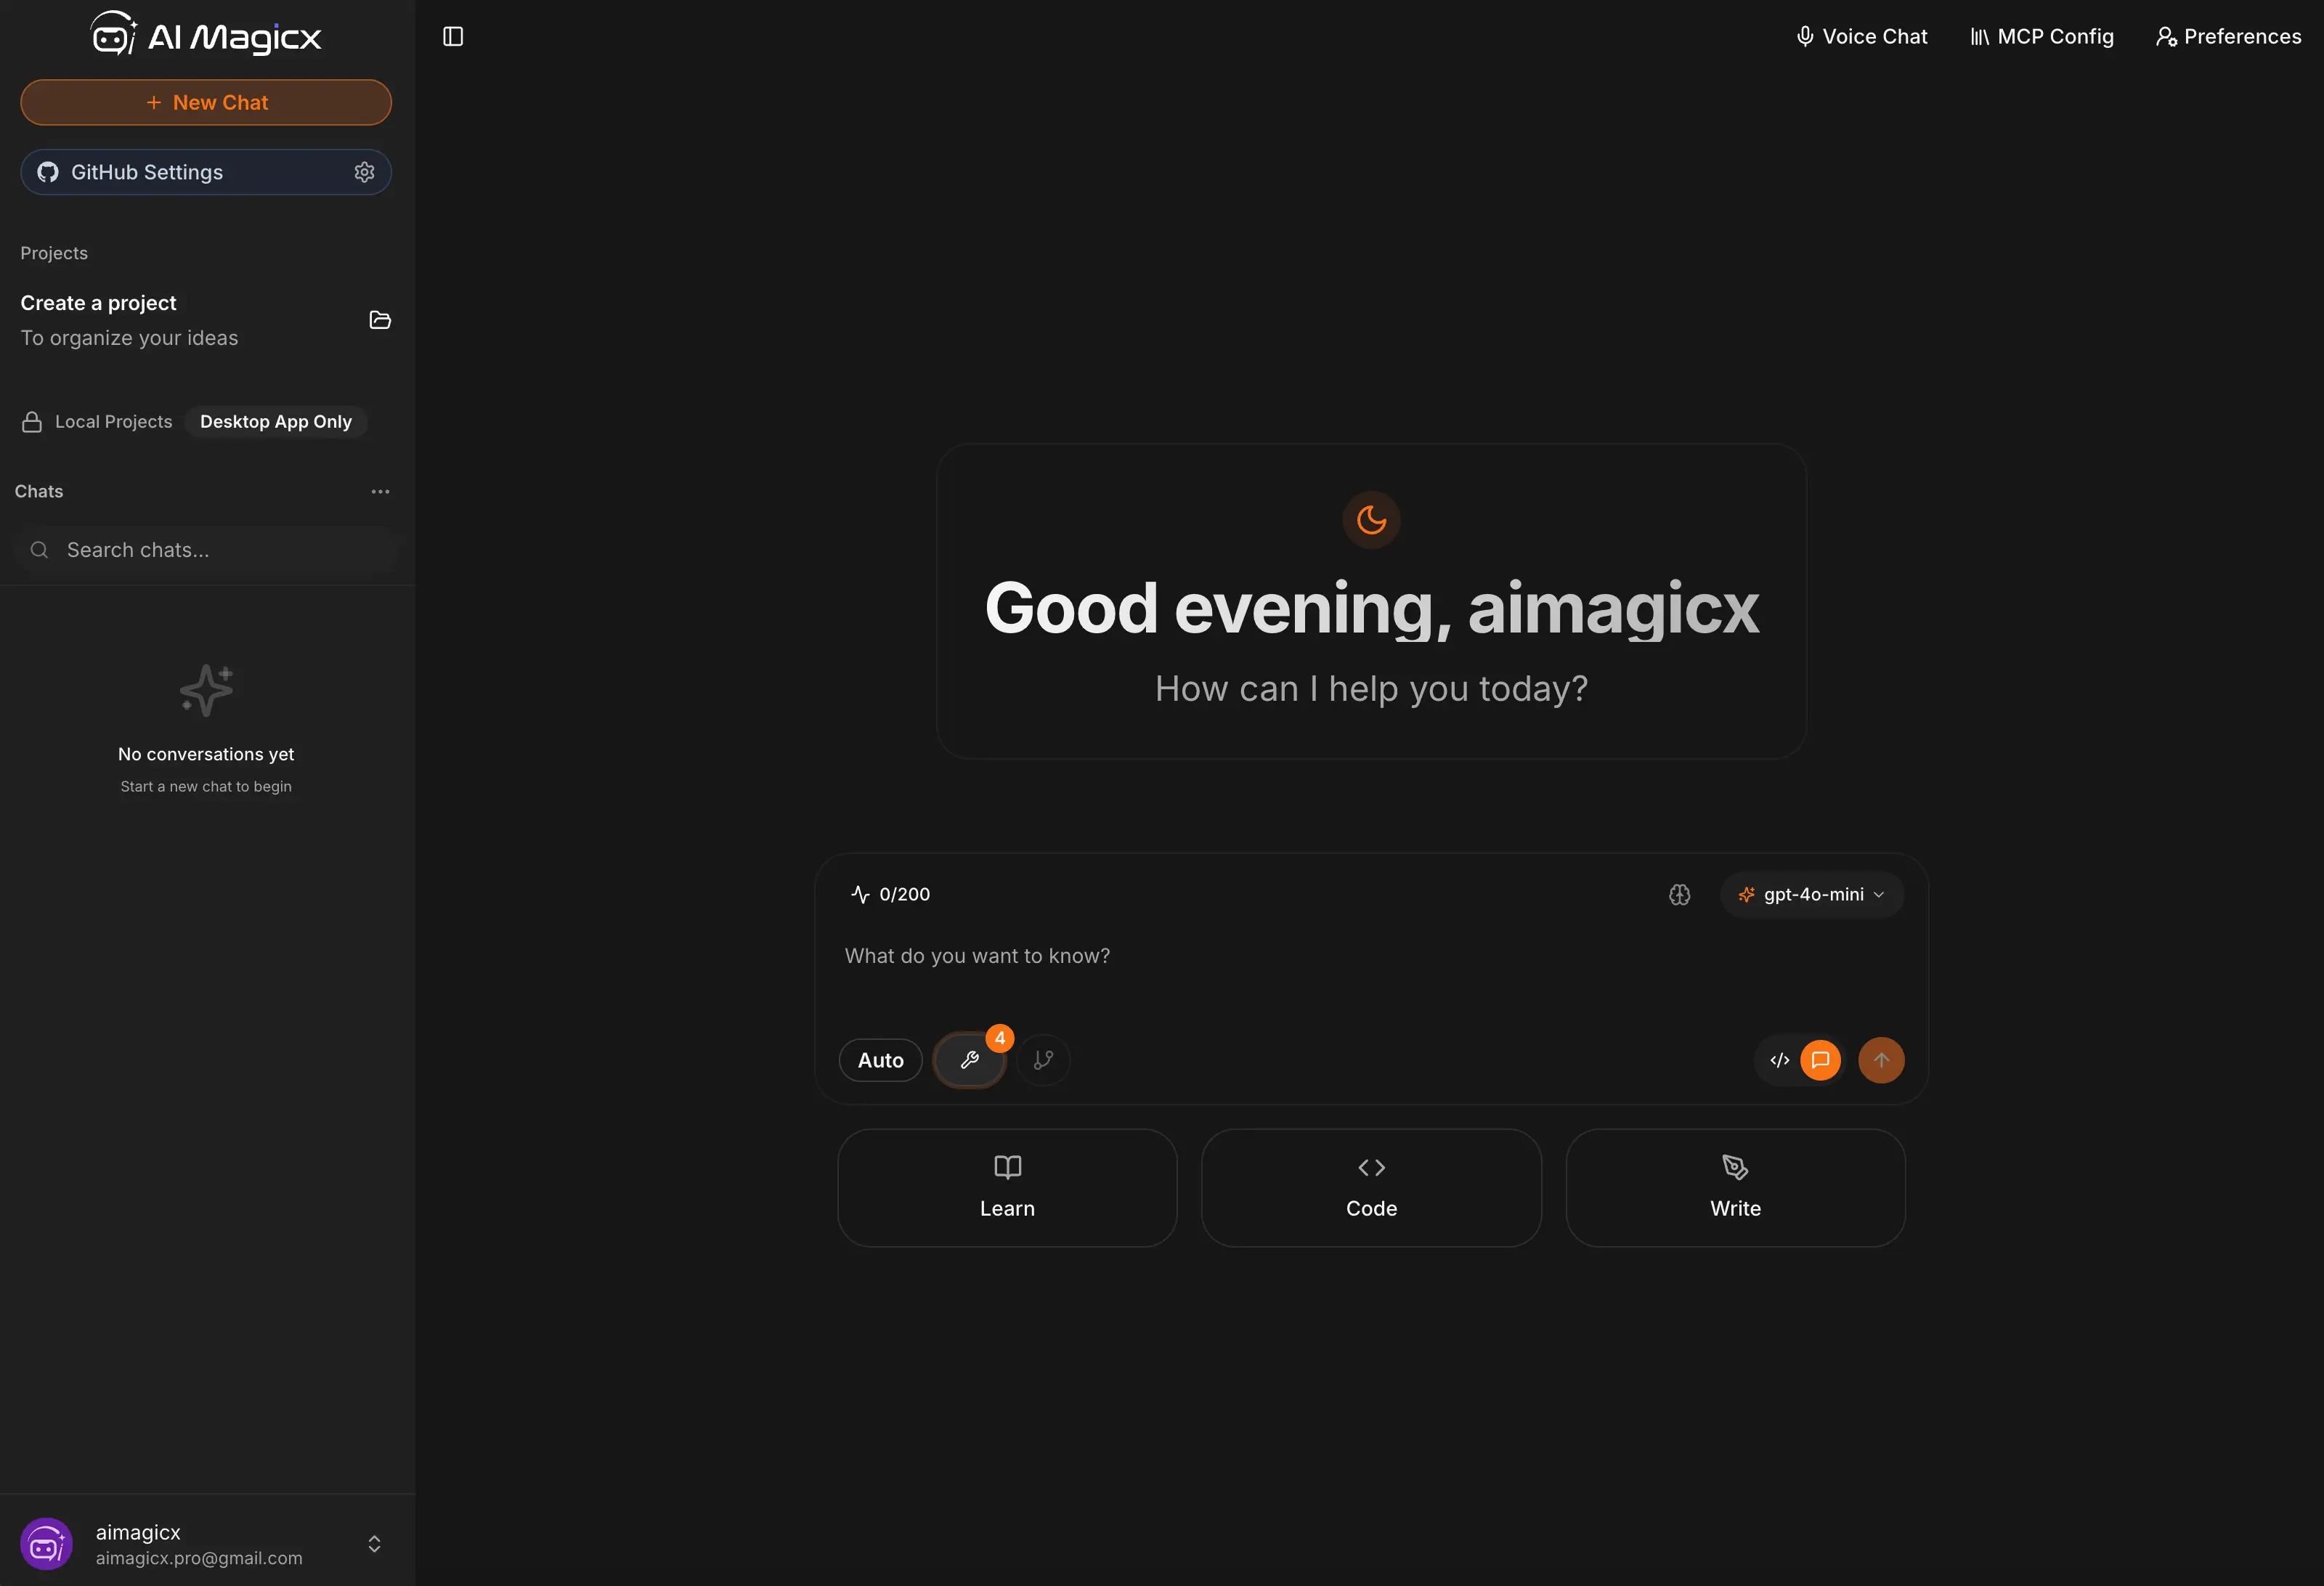This screenshot has width=2324, height=1586.
Task: Open the gpt-4o-mini model dropdown
Action: point(1811,895)
